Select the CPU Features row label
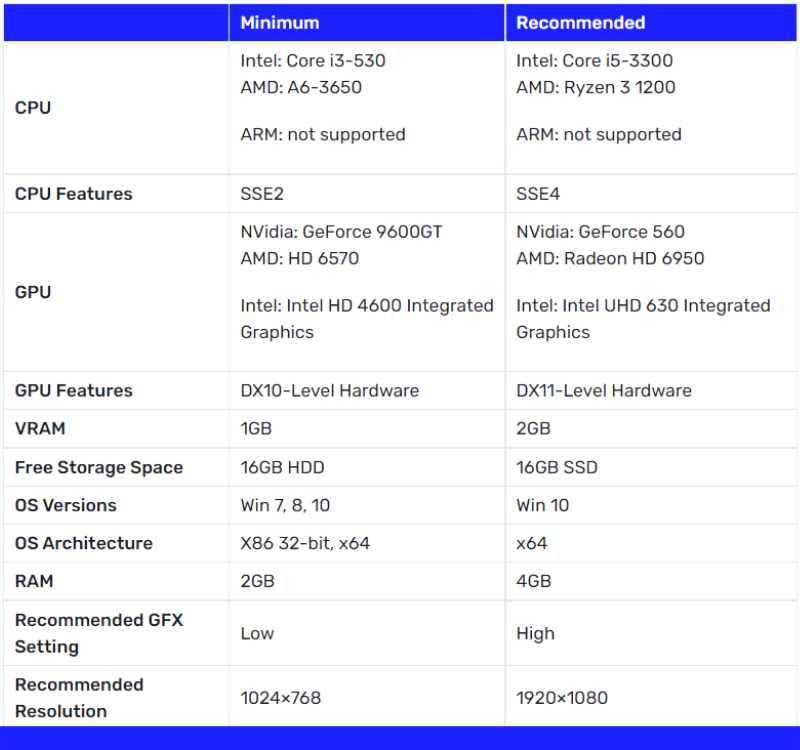The height and width of the screenshot is (750, 800). click(x=73, y=194)
